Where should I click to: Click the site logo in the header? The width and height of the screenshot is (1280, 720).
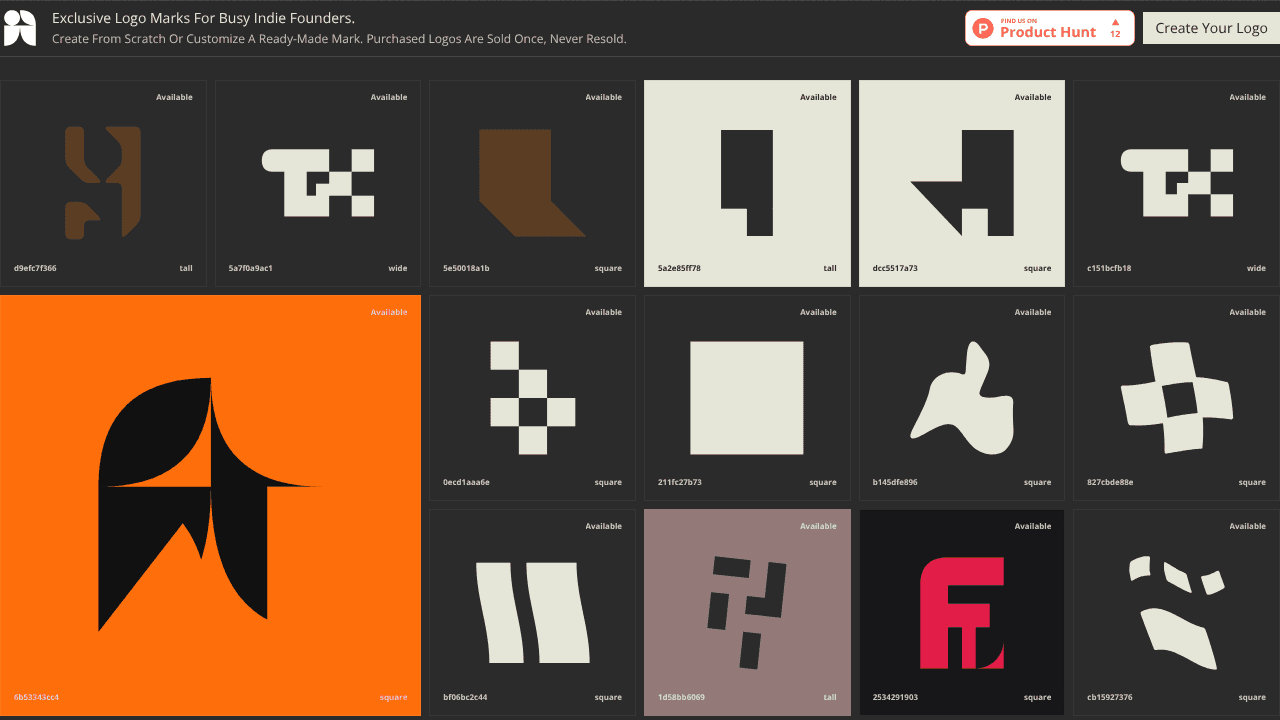[20, 28]
